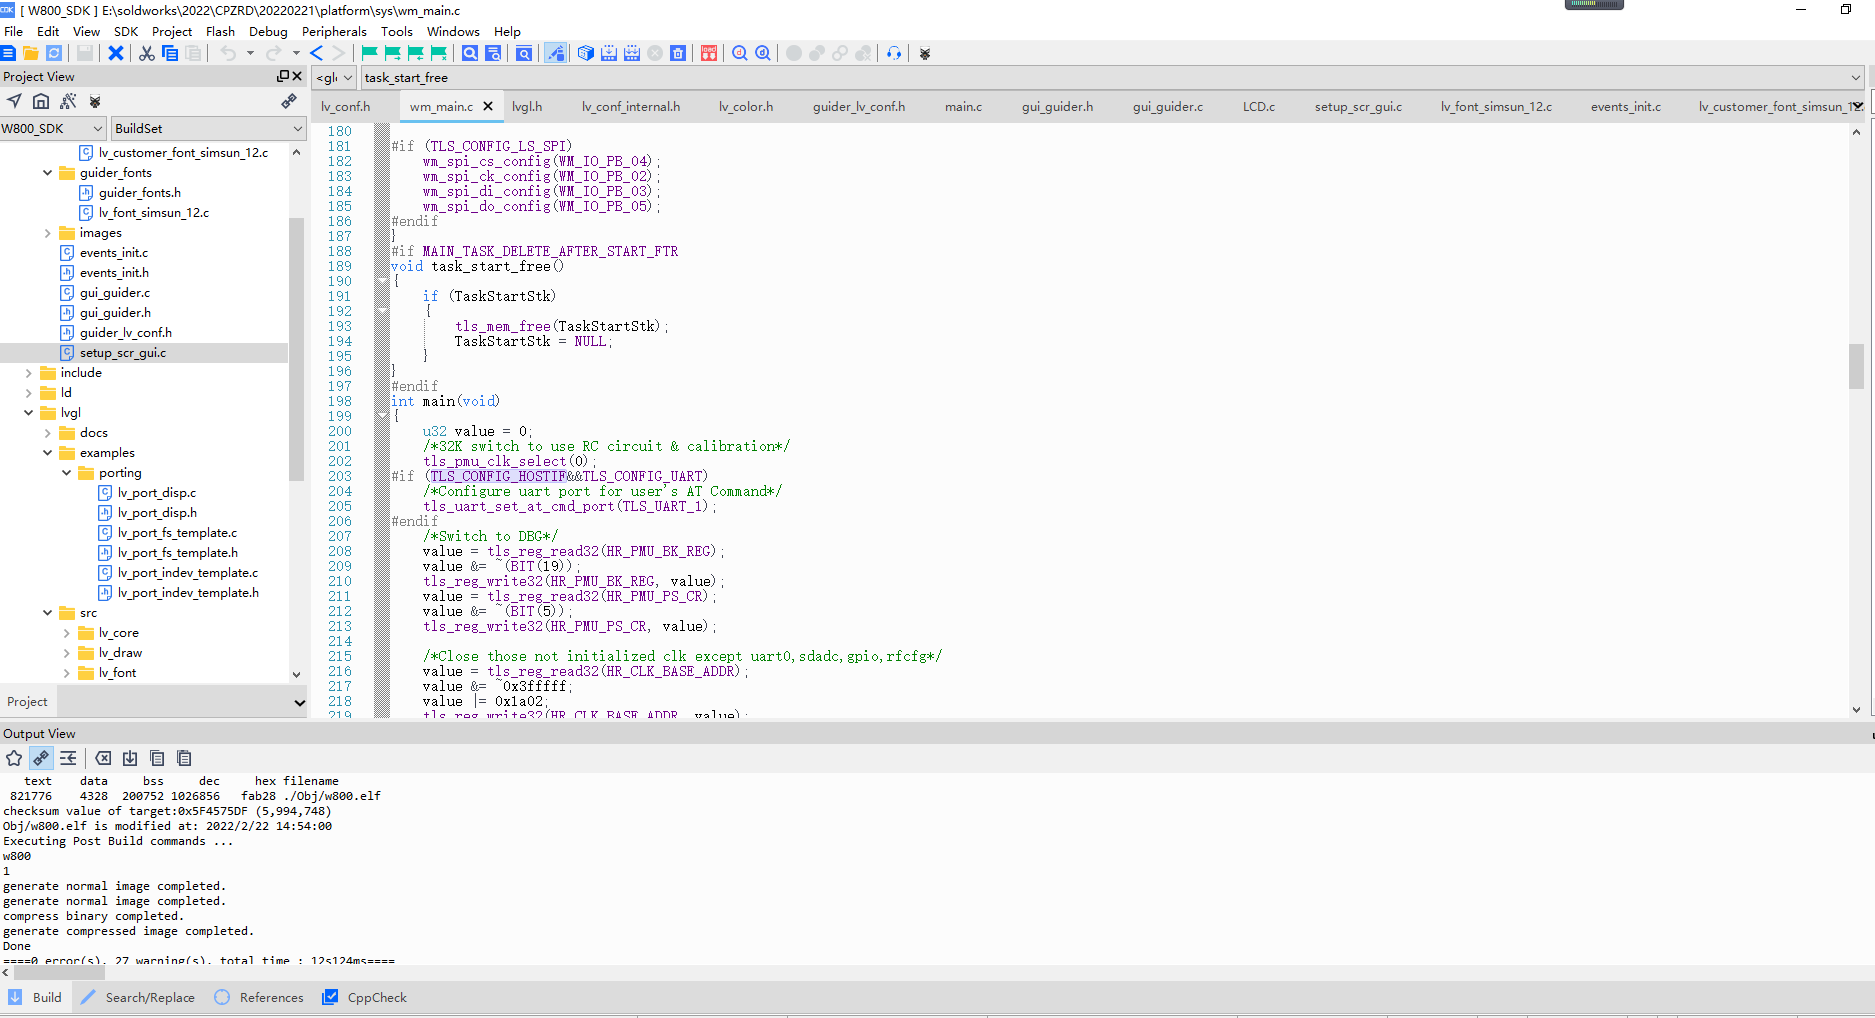The image size is (1875, 1018).
Task: Clear output with the eraser icon in Output View
Action: (x=103, y=758)
